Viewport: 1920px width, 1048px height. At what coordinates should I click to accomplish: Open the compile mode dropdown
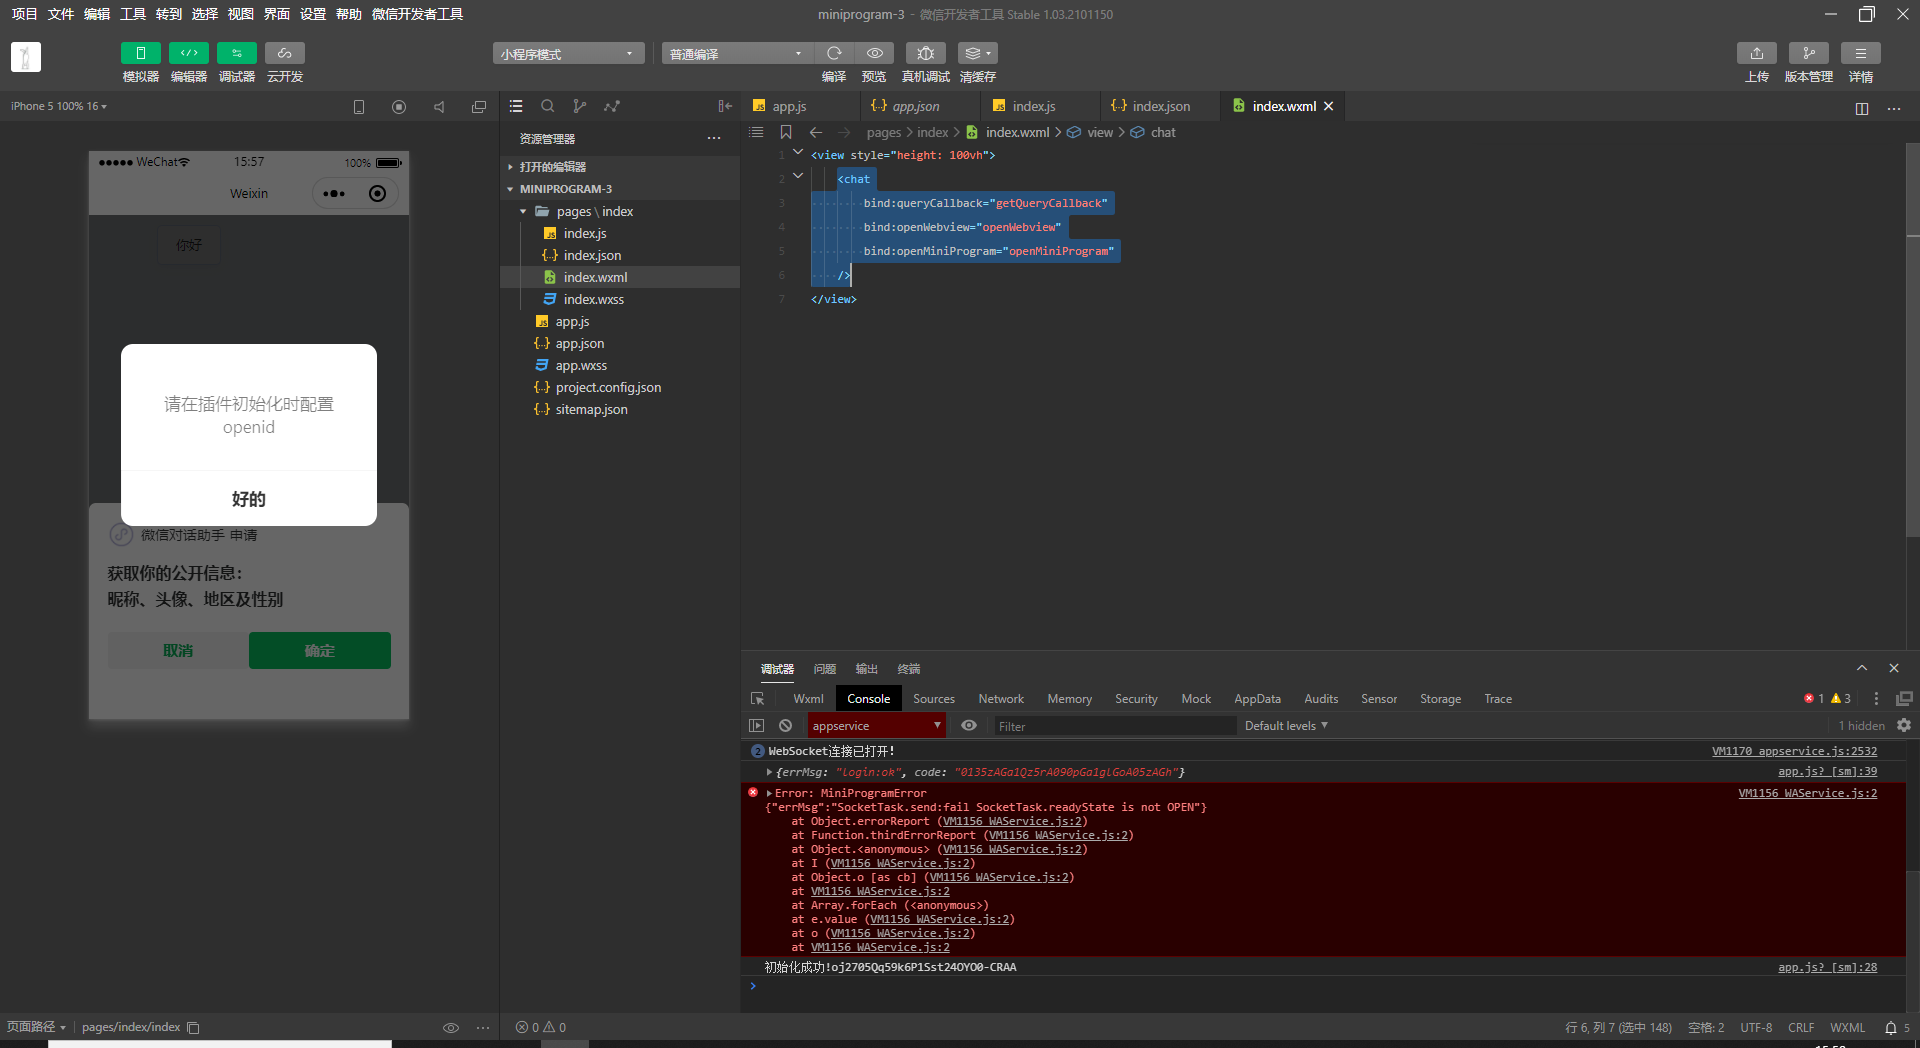point(737,54)
